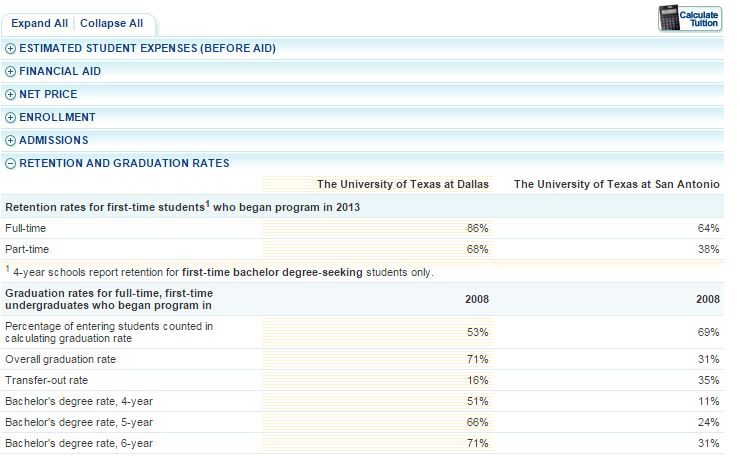Click Graduation rates for full-time undergraduates subheading

tap(109, 300)
